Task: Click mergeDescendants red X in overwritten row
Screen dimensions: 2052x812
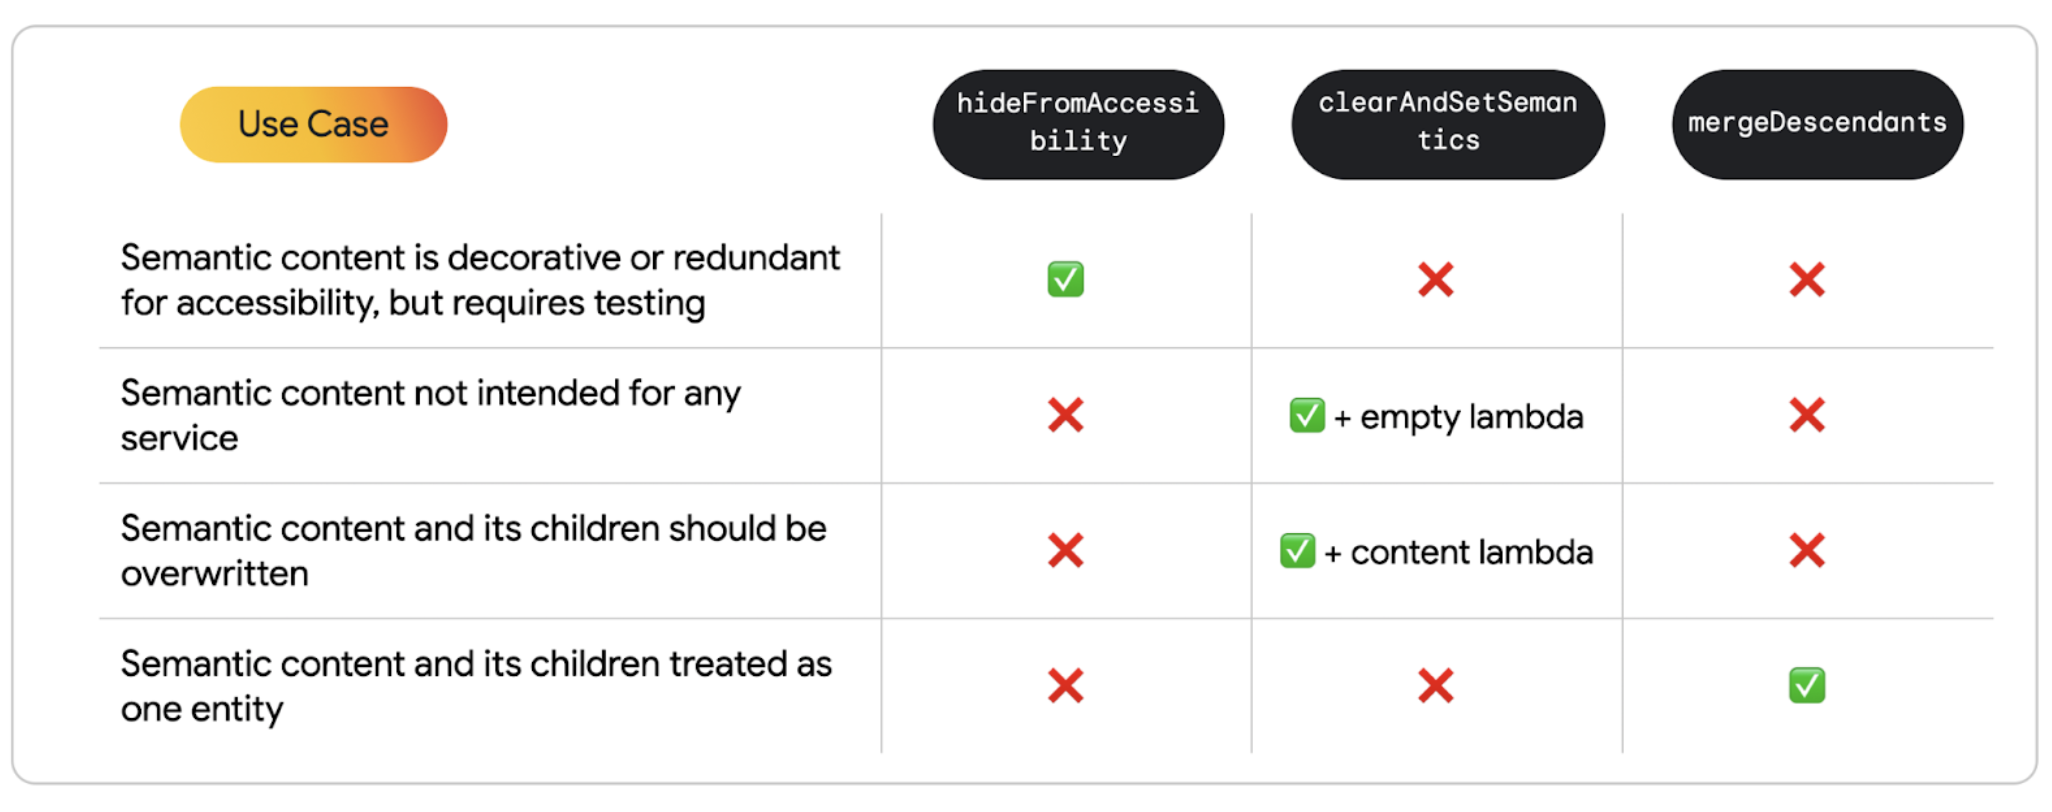Action: point(1806,551)
